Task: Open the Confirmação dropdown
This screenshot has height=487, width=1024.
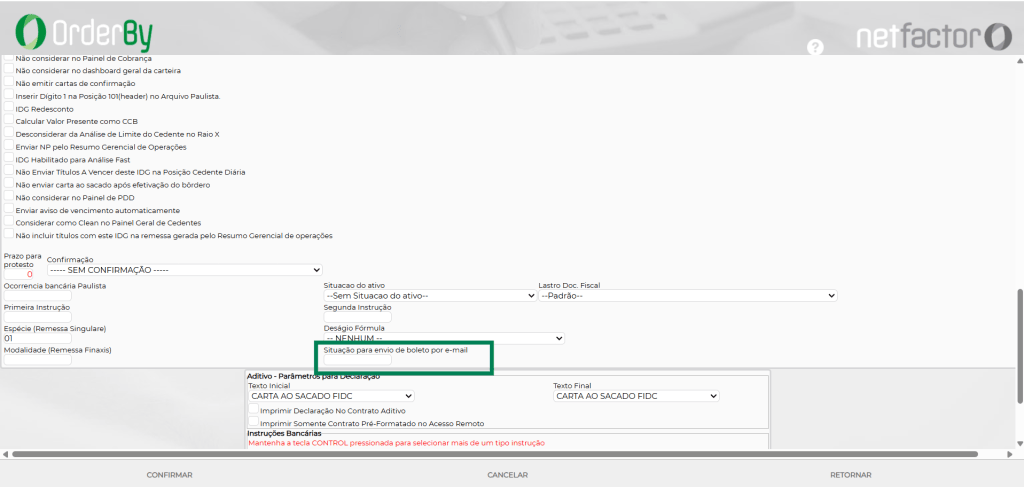Action: tap(185, 270)
